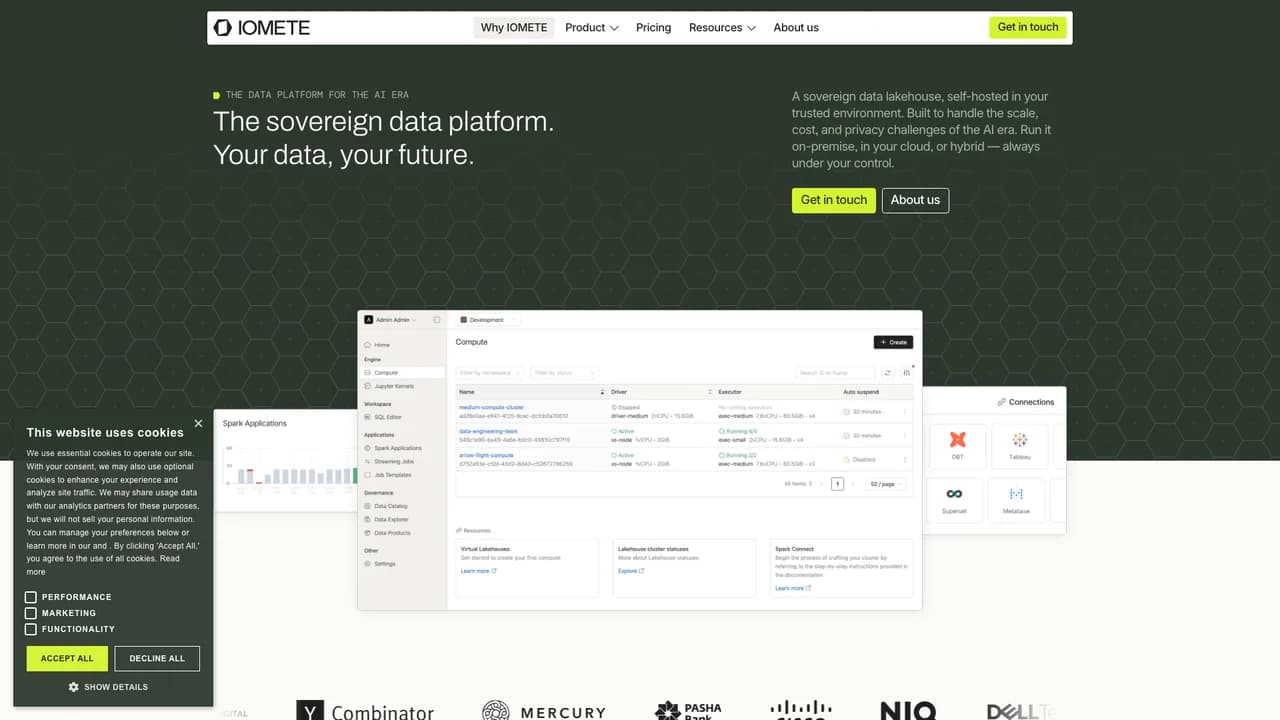Open the Development environment dropdown

click(489, 320)
